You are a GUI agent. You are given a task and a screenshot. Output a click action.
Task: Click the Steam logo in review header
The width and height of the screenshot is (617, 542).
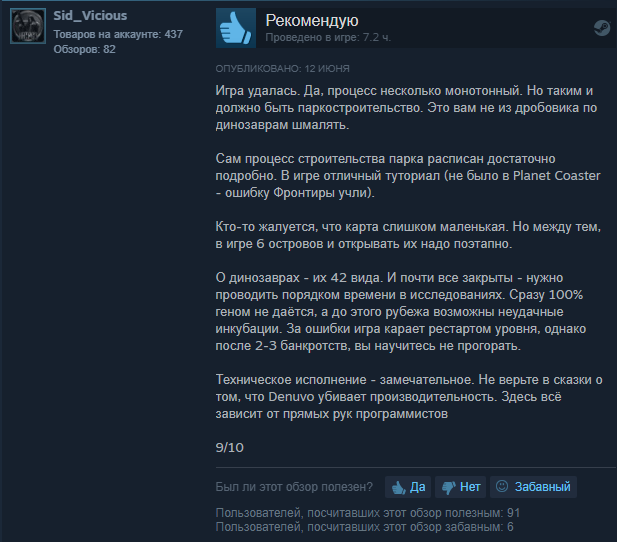coord(602,28)
